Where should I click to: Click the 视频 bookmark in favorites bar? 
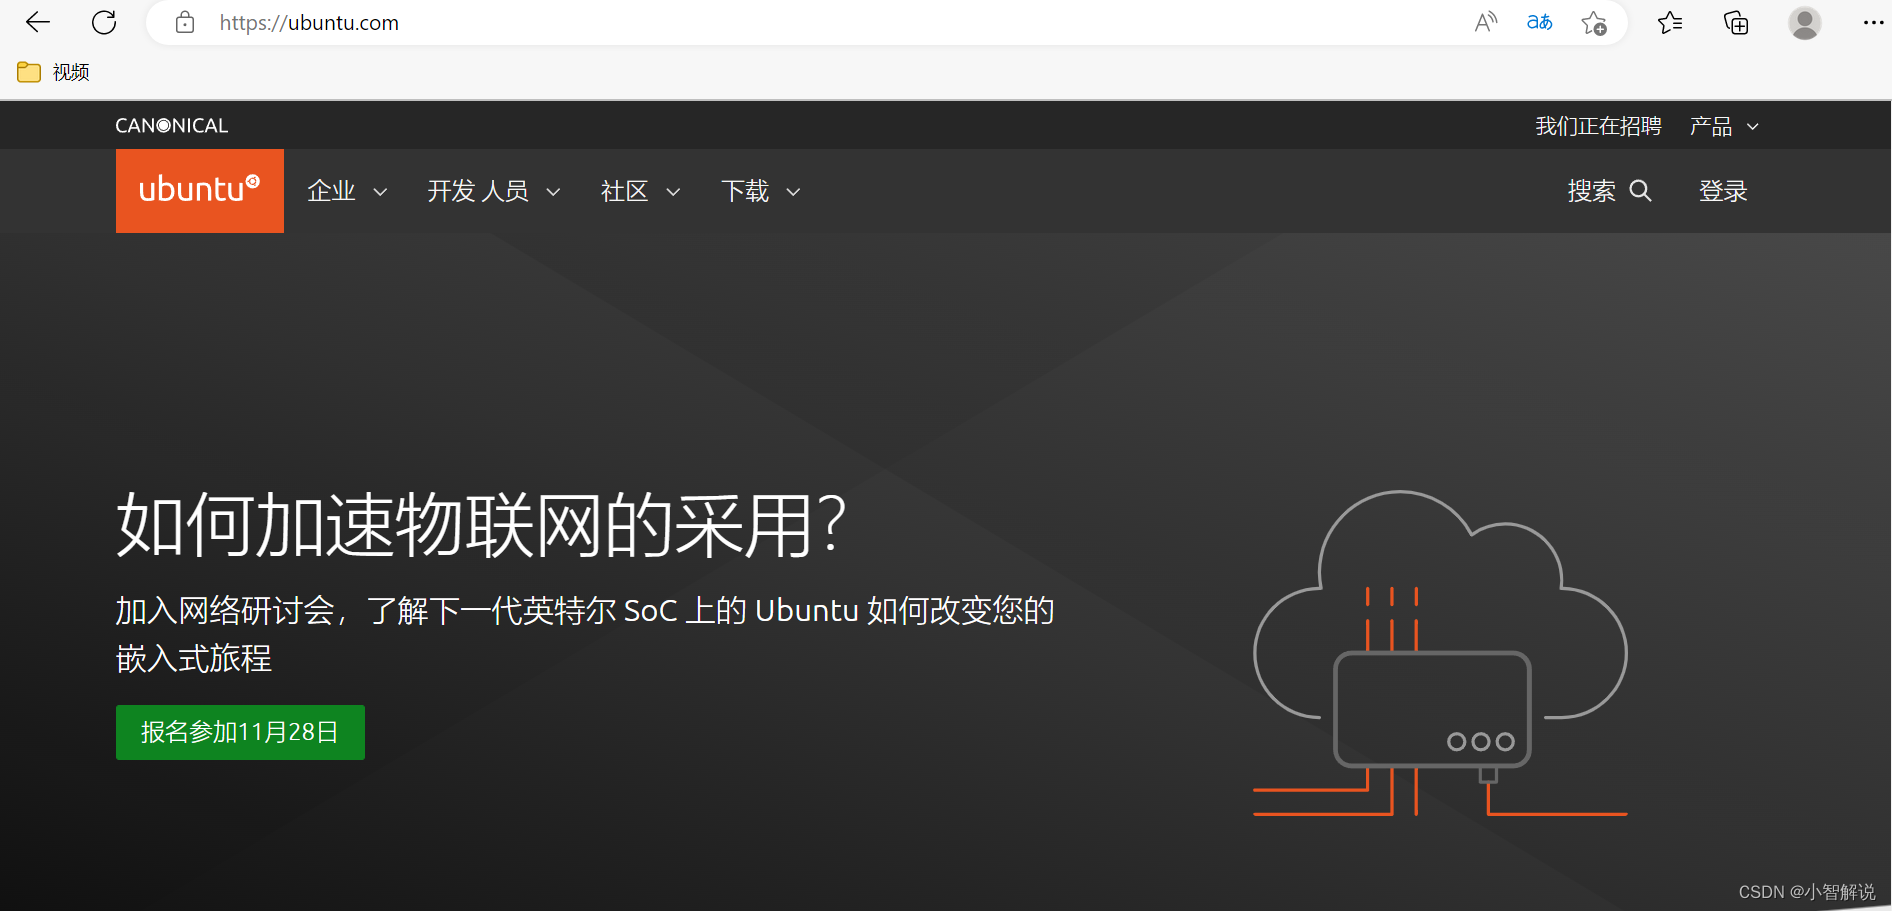[54, 71]
